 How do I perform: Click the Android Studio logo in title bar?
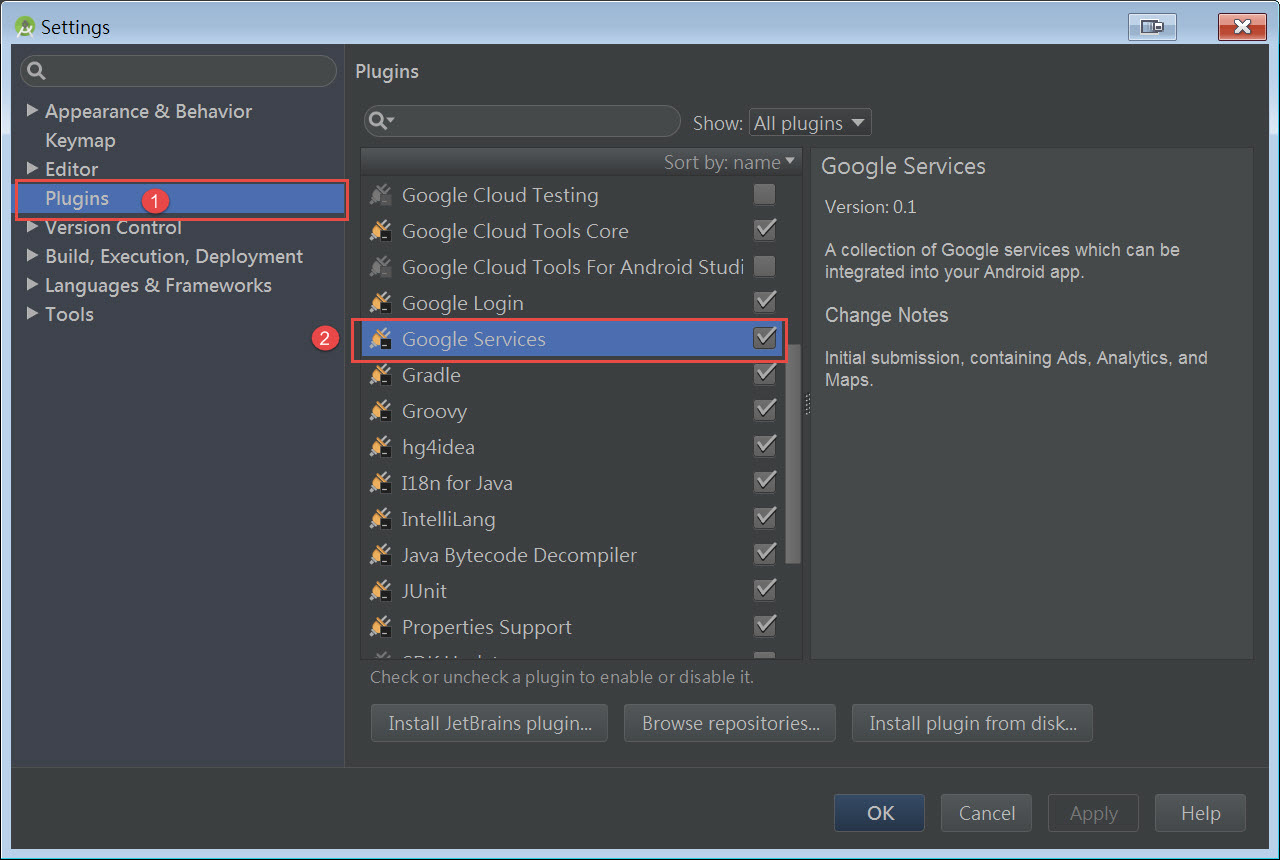(x=25, y=26)
